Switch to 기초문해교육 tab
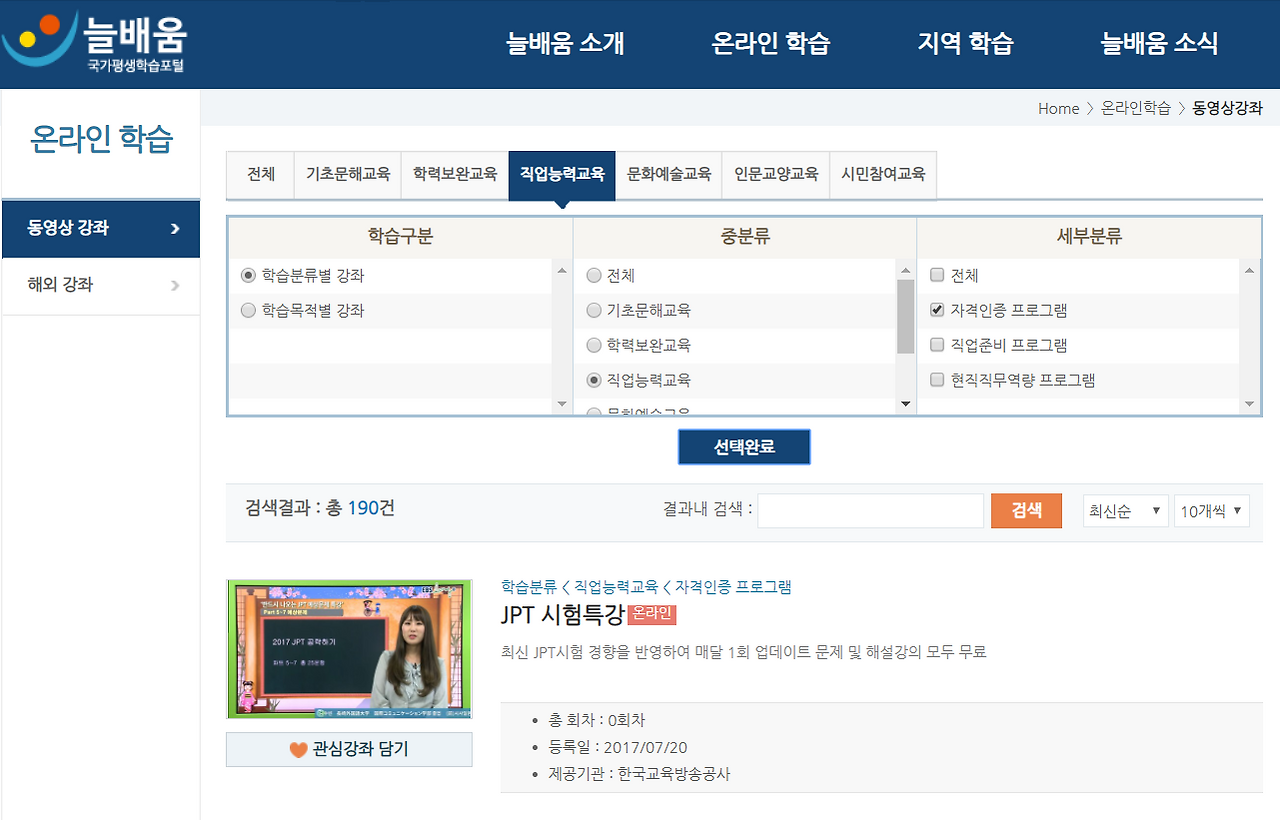 [348, 174]
